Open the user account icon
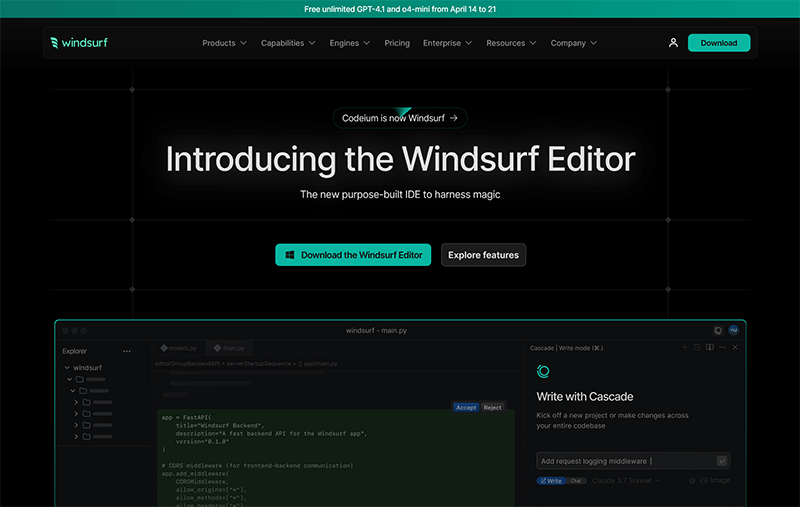Screen dimensions: 800x507 (673, 43)
